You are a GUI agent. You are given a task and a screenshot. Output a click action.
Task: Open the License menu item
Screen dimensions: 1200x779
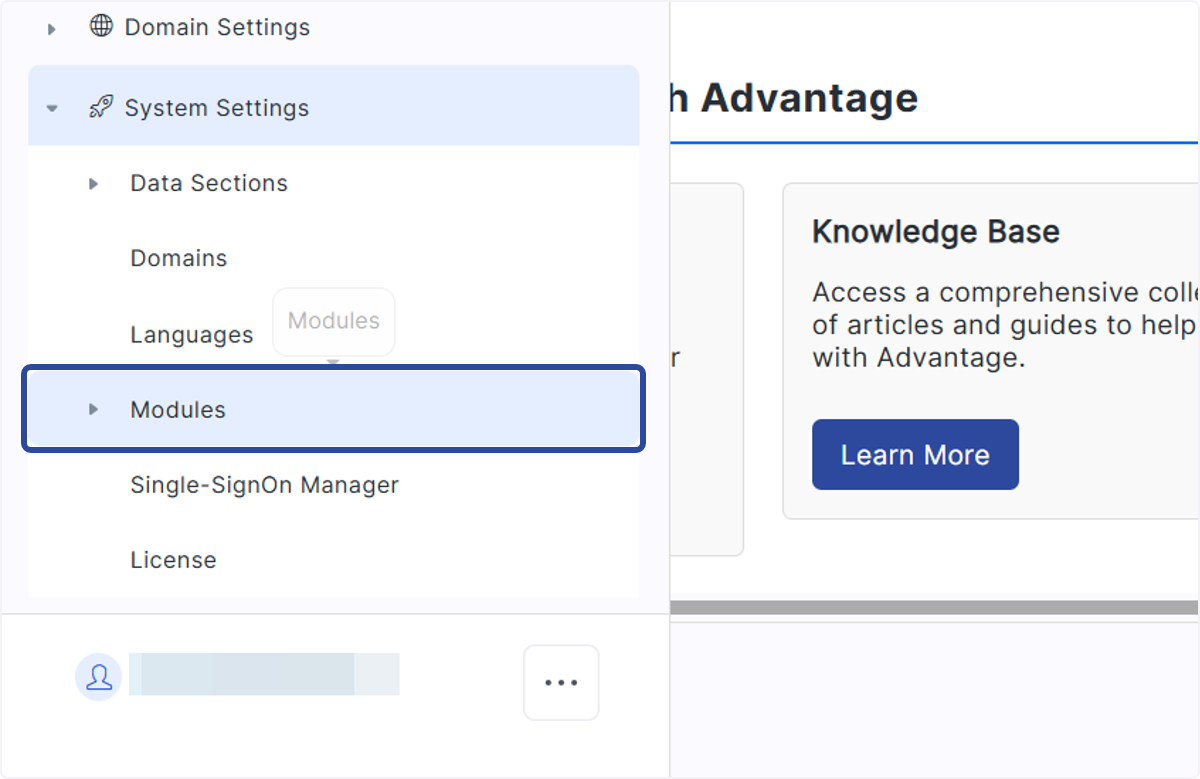pyautogui.click(x=173, y=560)
